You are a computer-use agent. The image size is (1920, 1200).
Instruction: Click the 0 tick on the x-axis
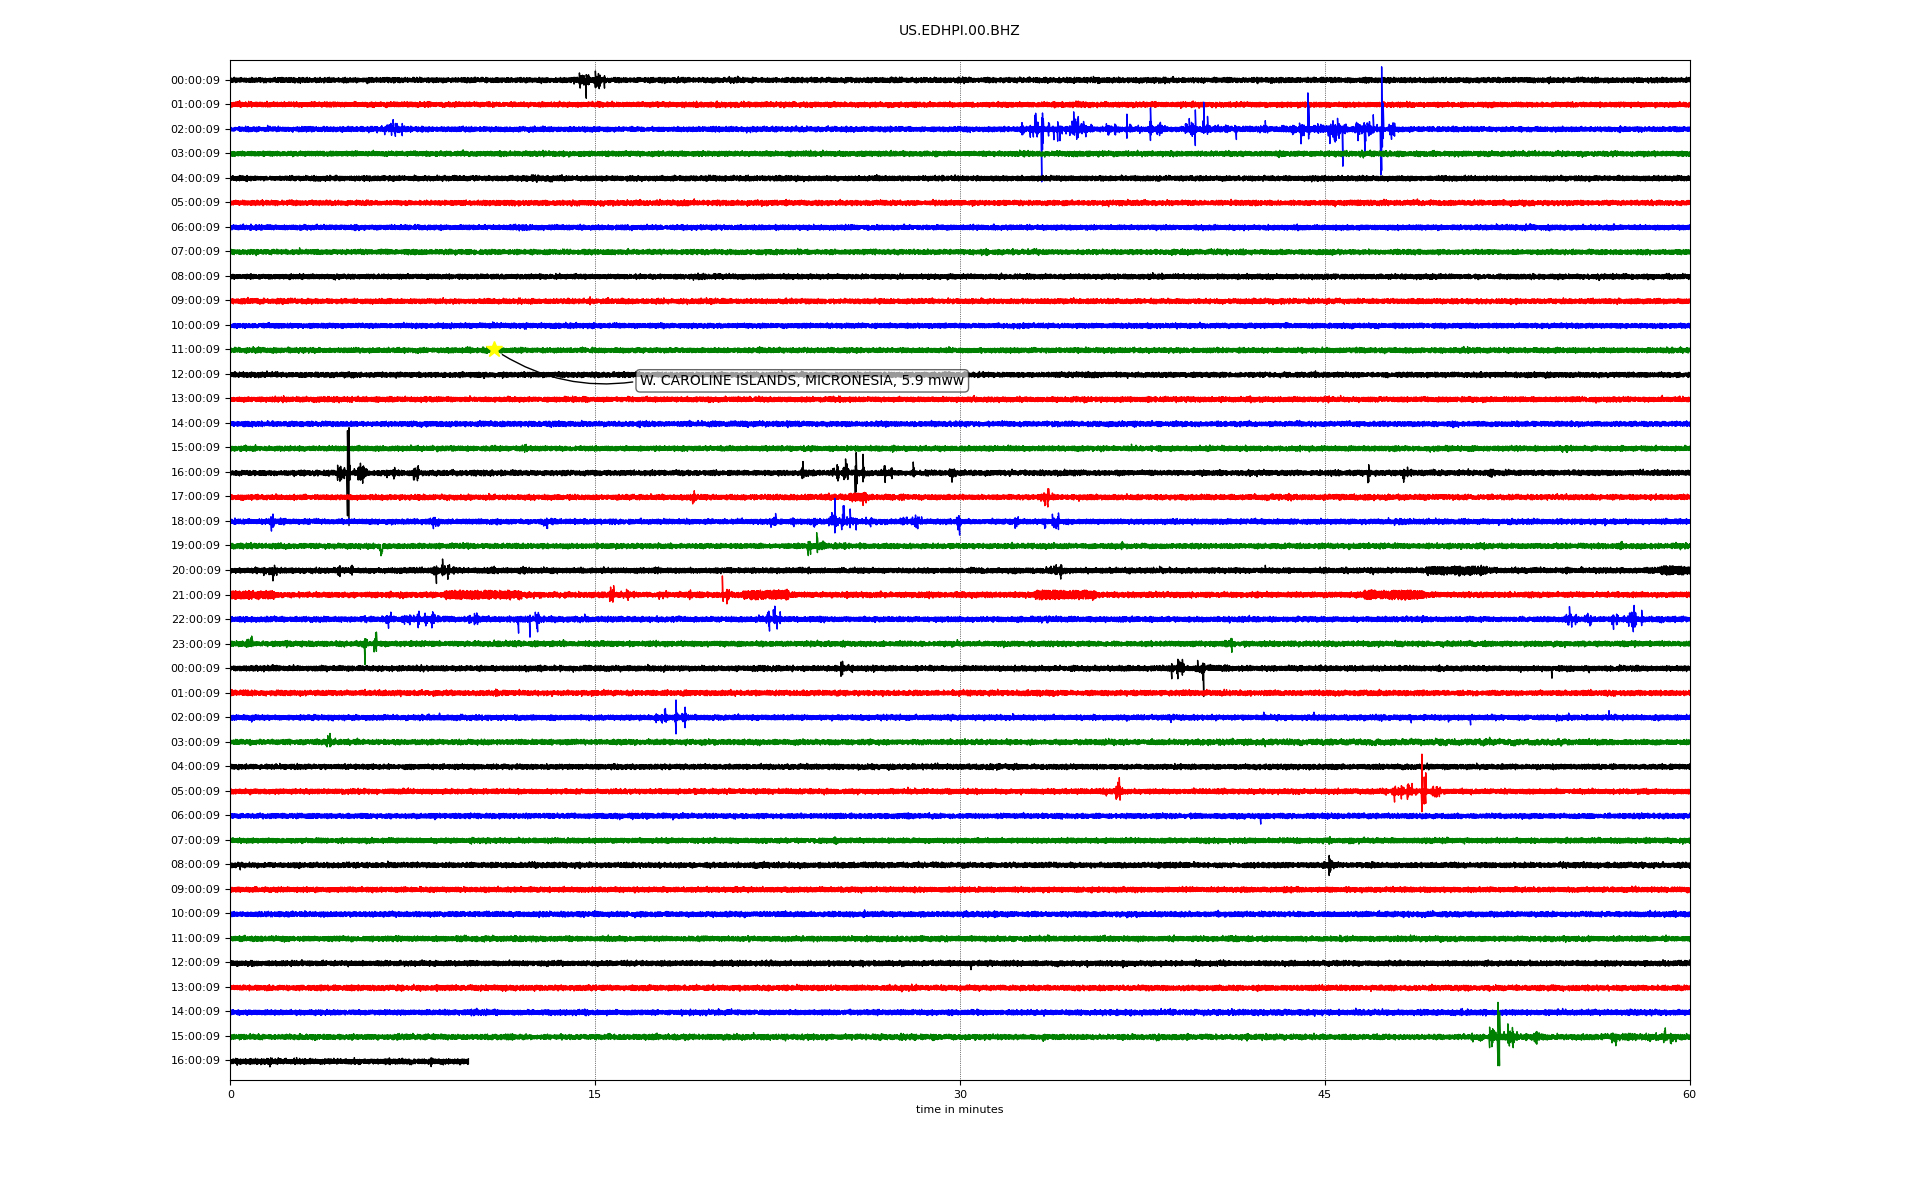pos(231,1094)
